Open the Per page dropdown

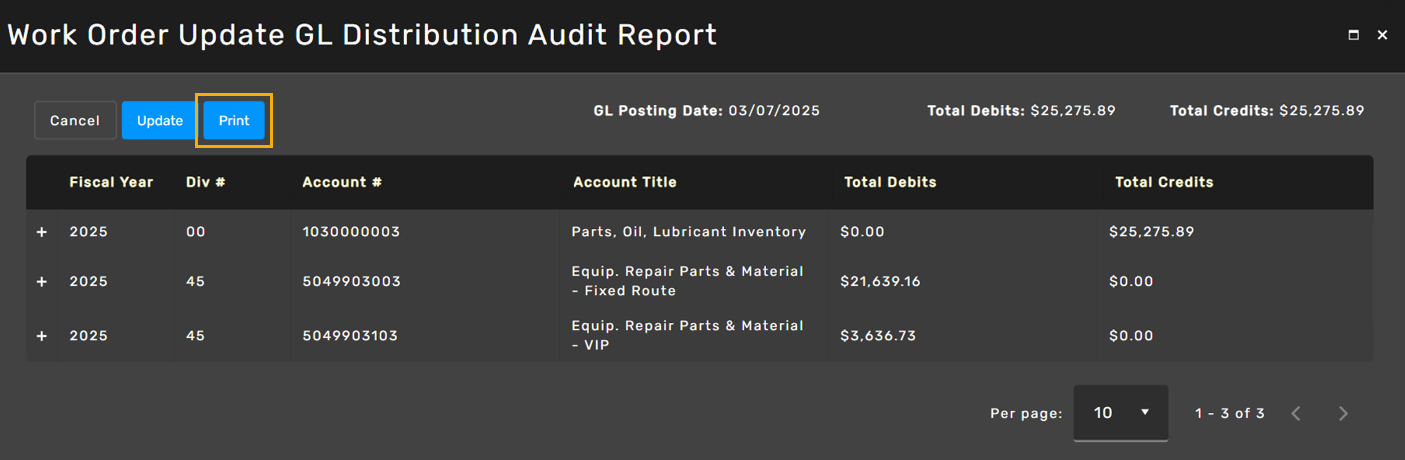(1120, 412)
